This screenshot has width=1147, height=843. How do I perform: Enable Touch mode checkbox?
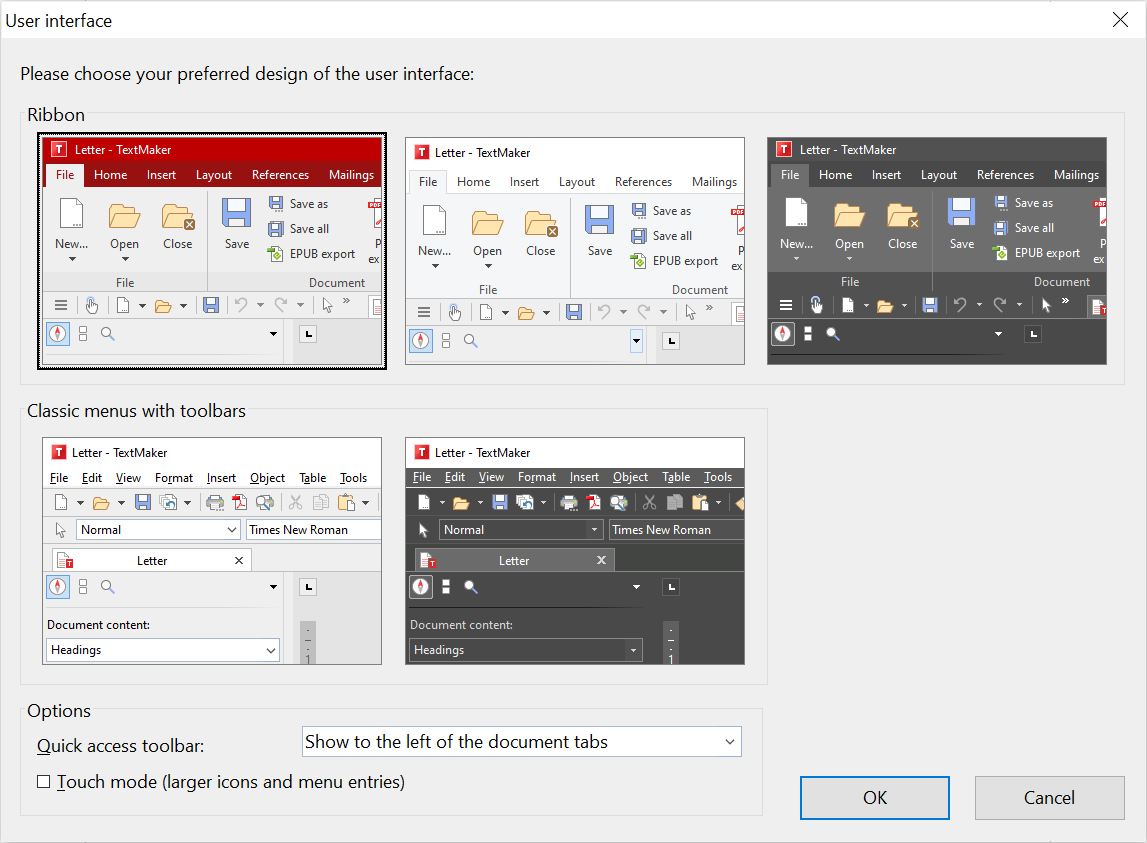pyautogui.click(x=44, y=782)
